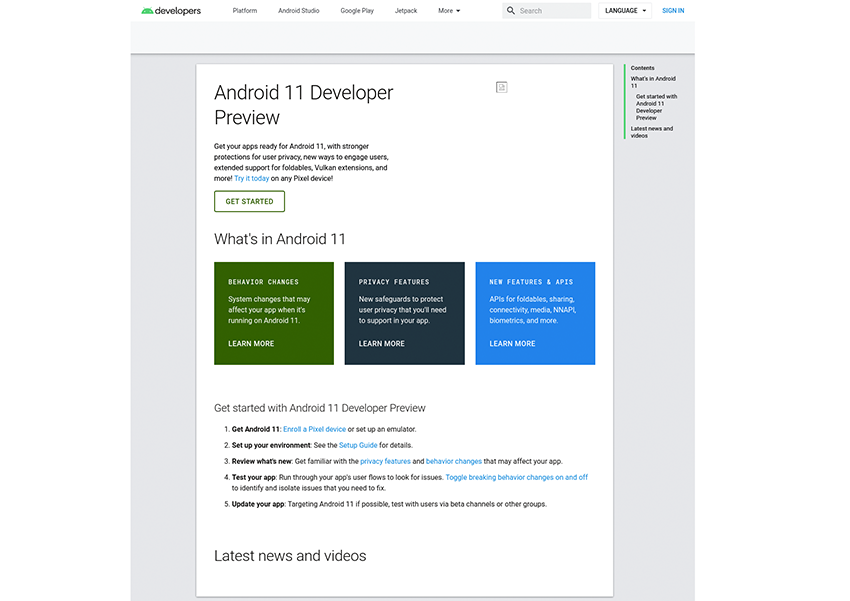Click the broken image icon beside the title
Image resolution: width=850 pixels, height=601 pixels.
tap(501, 87)
